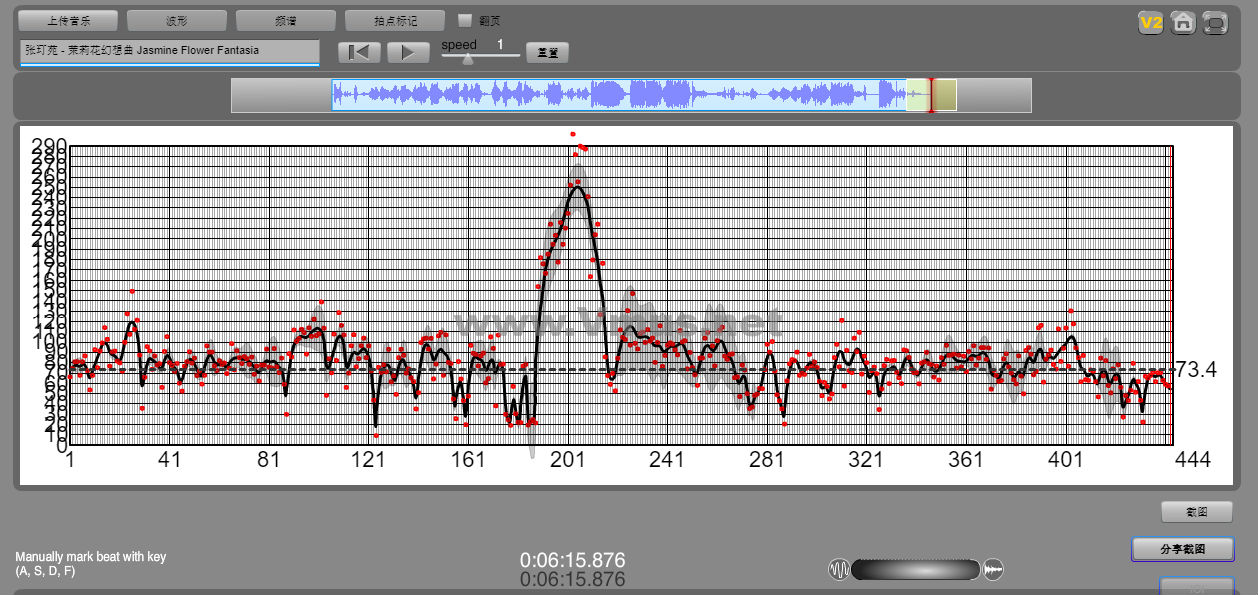Click the 重置 speed reset button
1258x595 pixels.
click(547, 53)
